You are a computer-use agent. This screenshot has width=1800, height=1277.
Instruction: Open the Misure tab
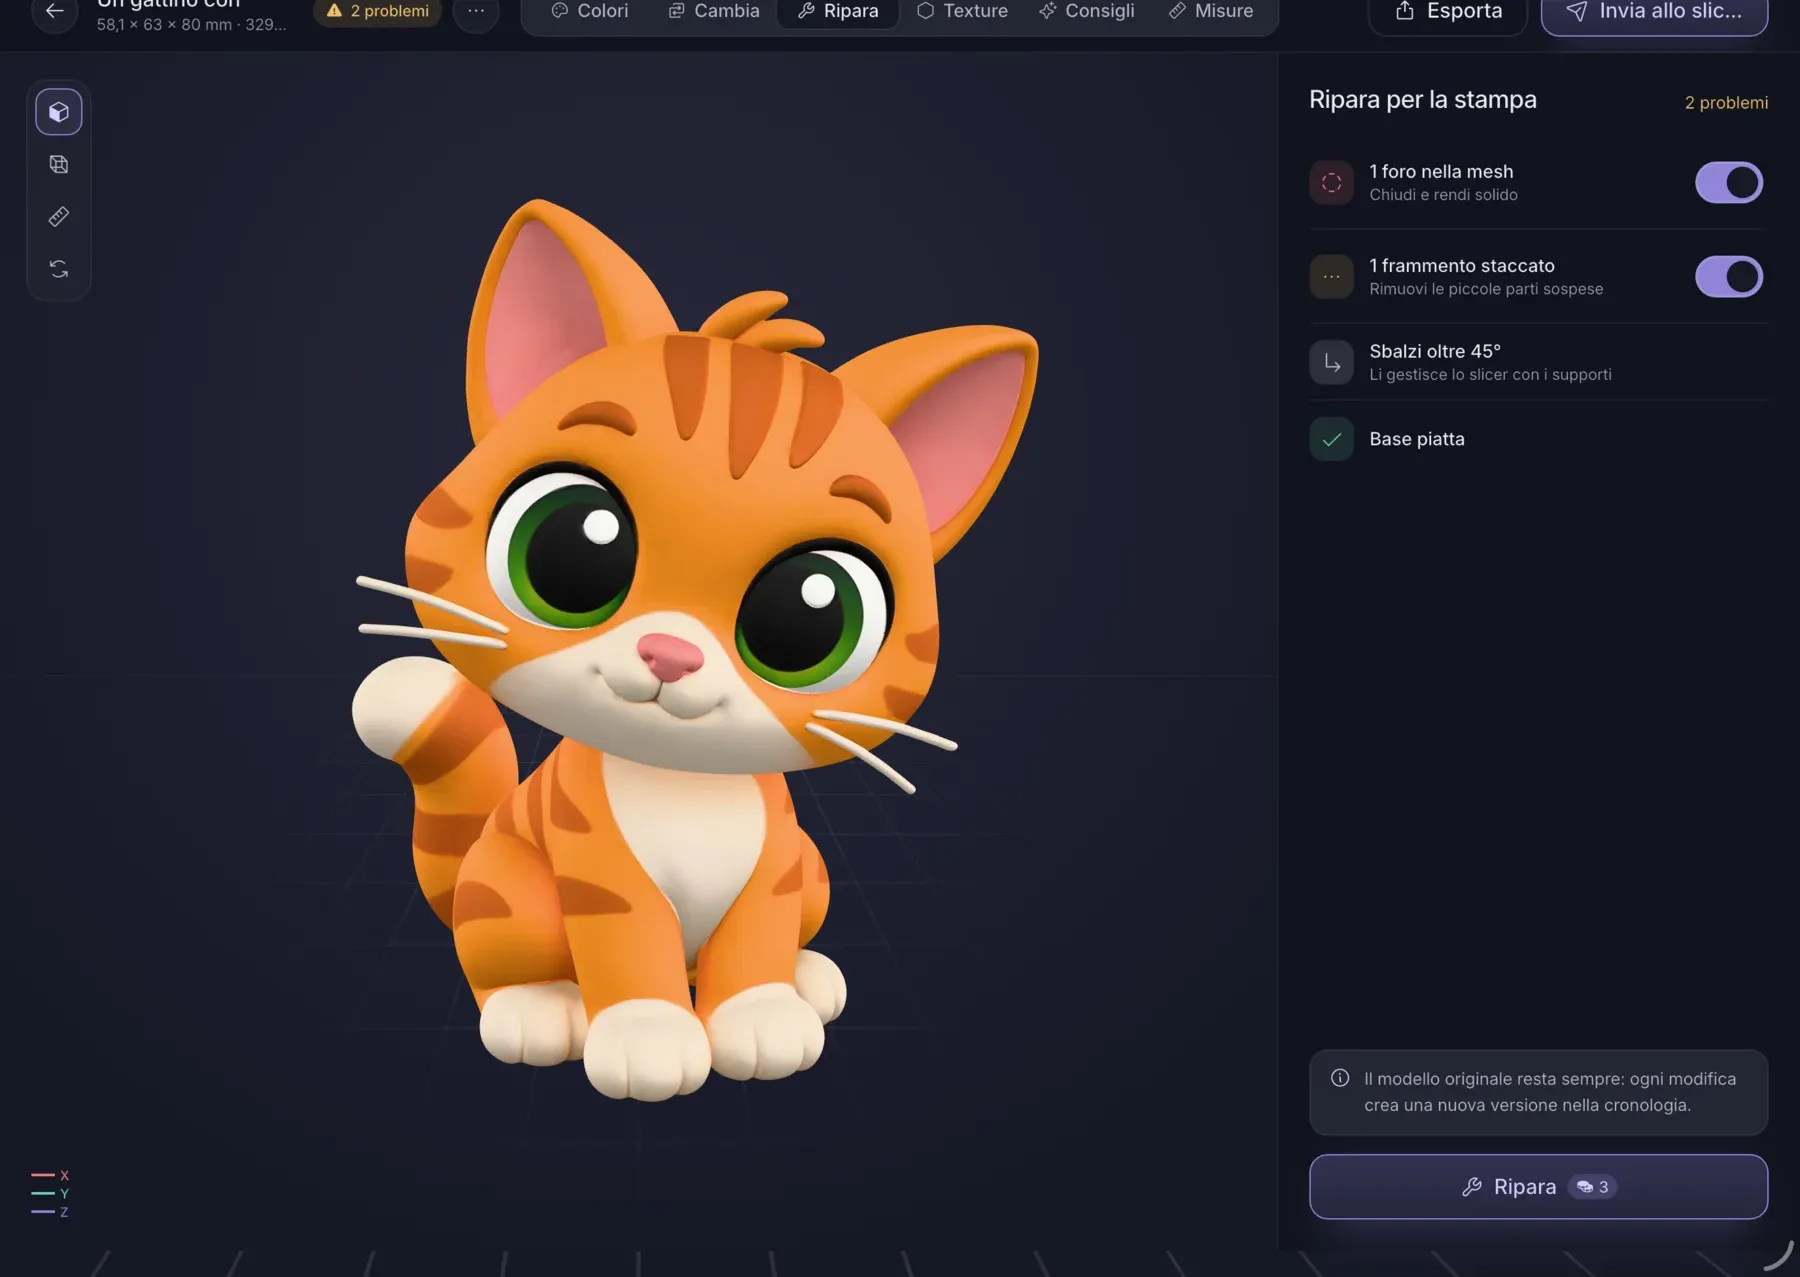coord(1211,11)
